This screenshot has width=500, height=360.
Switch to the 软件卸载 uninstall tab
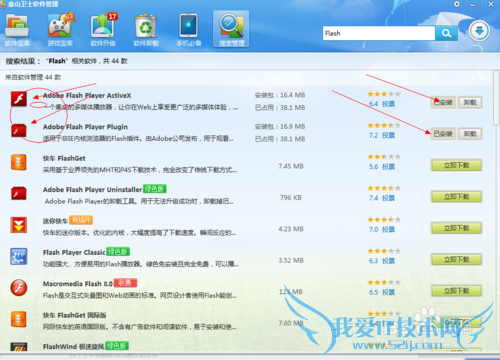[146, 30]
